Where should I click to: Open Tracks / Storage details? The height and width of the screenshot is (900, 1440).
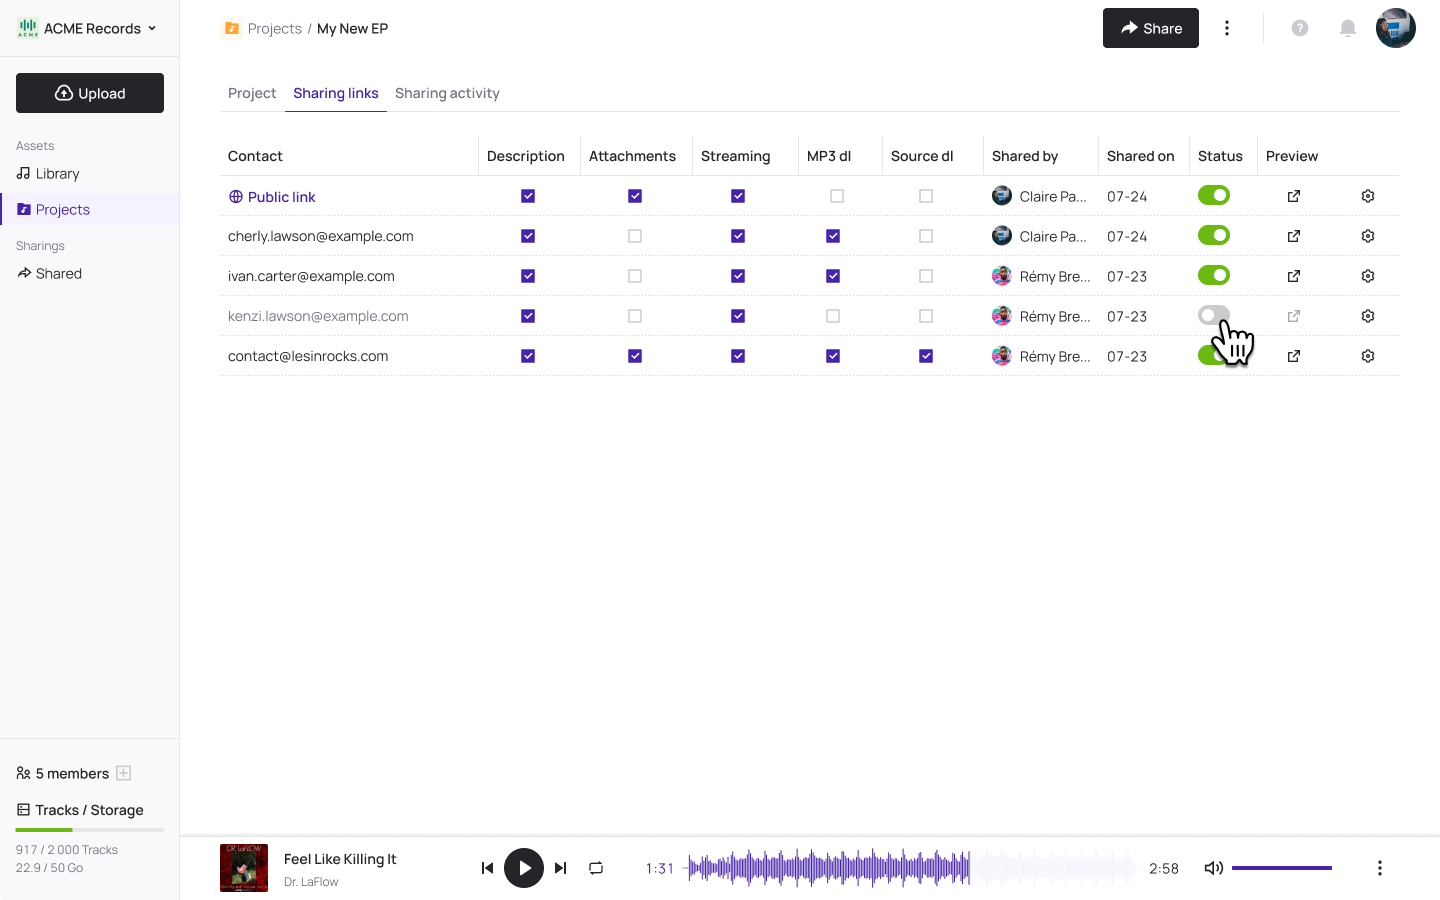pos(80,810)
